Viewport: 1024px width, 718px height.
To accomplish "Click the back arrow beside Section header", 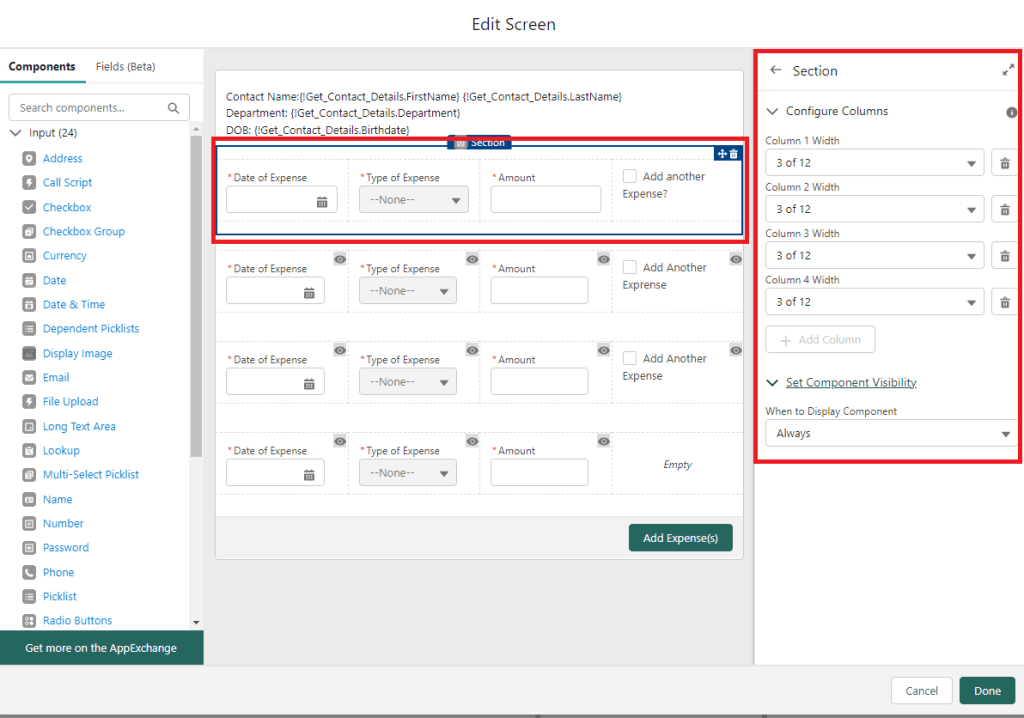I will pos(776,71).
